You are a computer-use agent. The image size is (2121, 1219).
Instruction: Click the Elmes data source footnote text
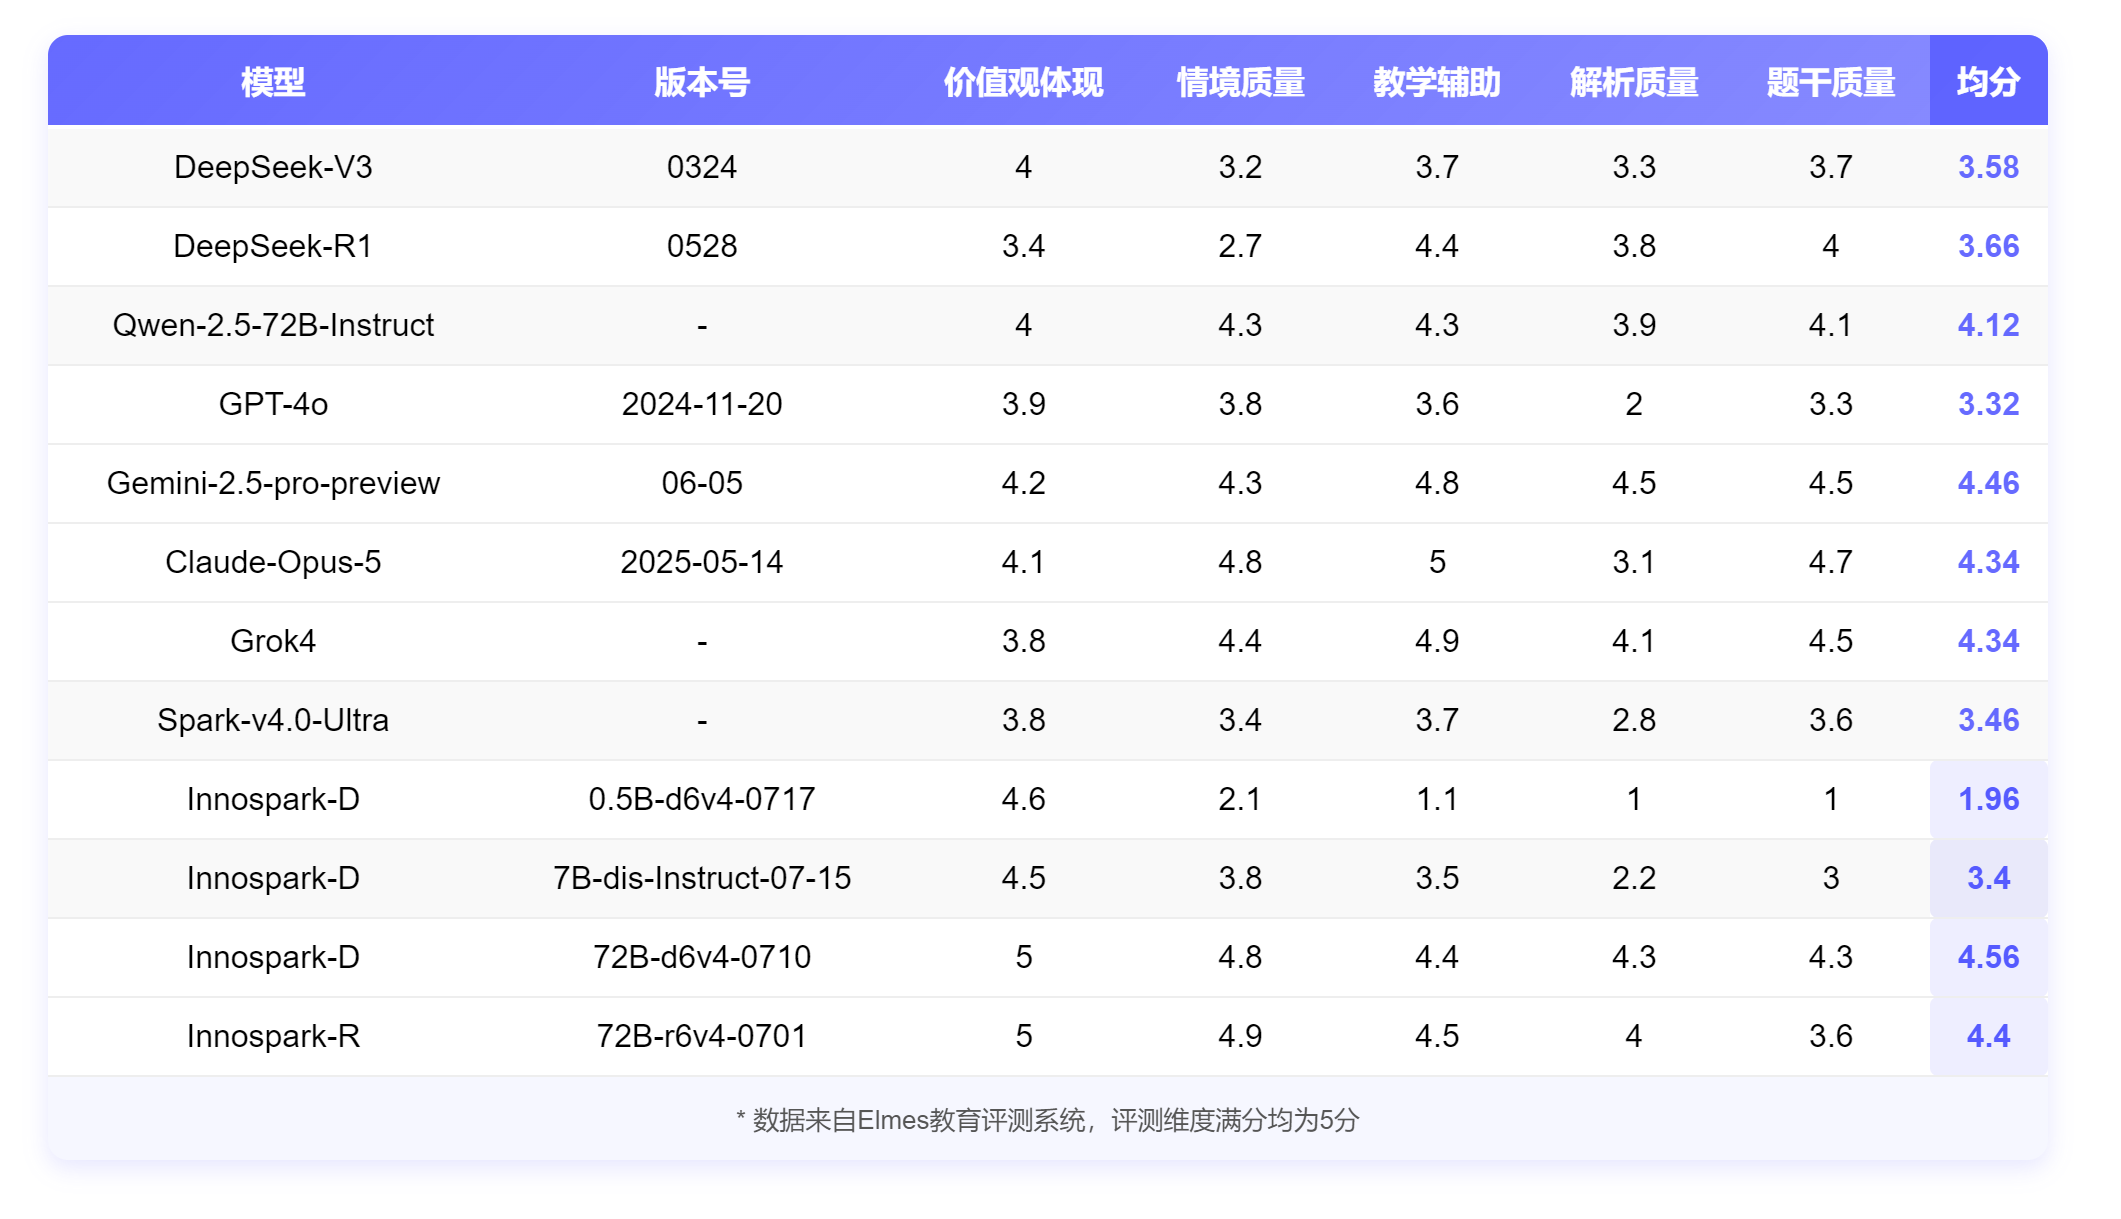tap(1048, 1122)
